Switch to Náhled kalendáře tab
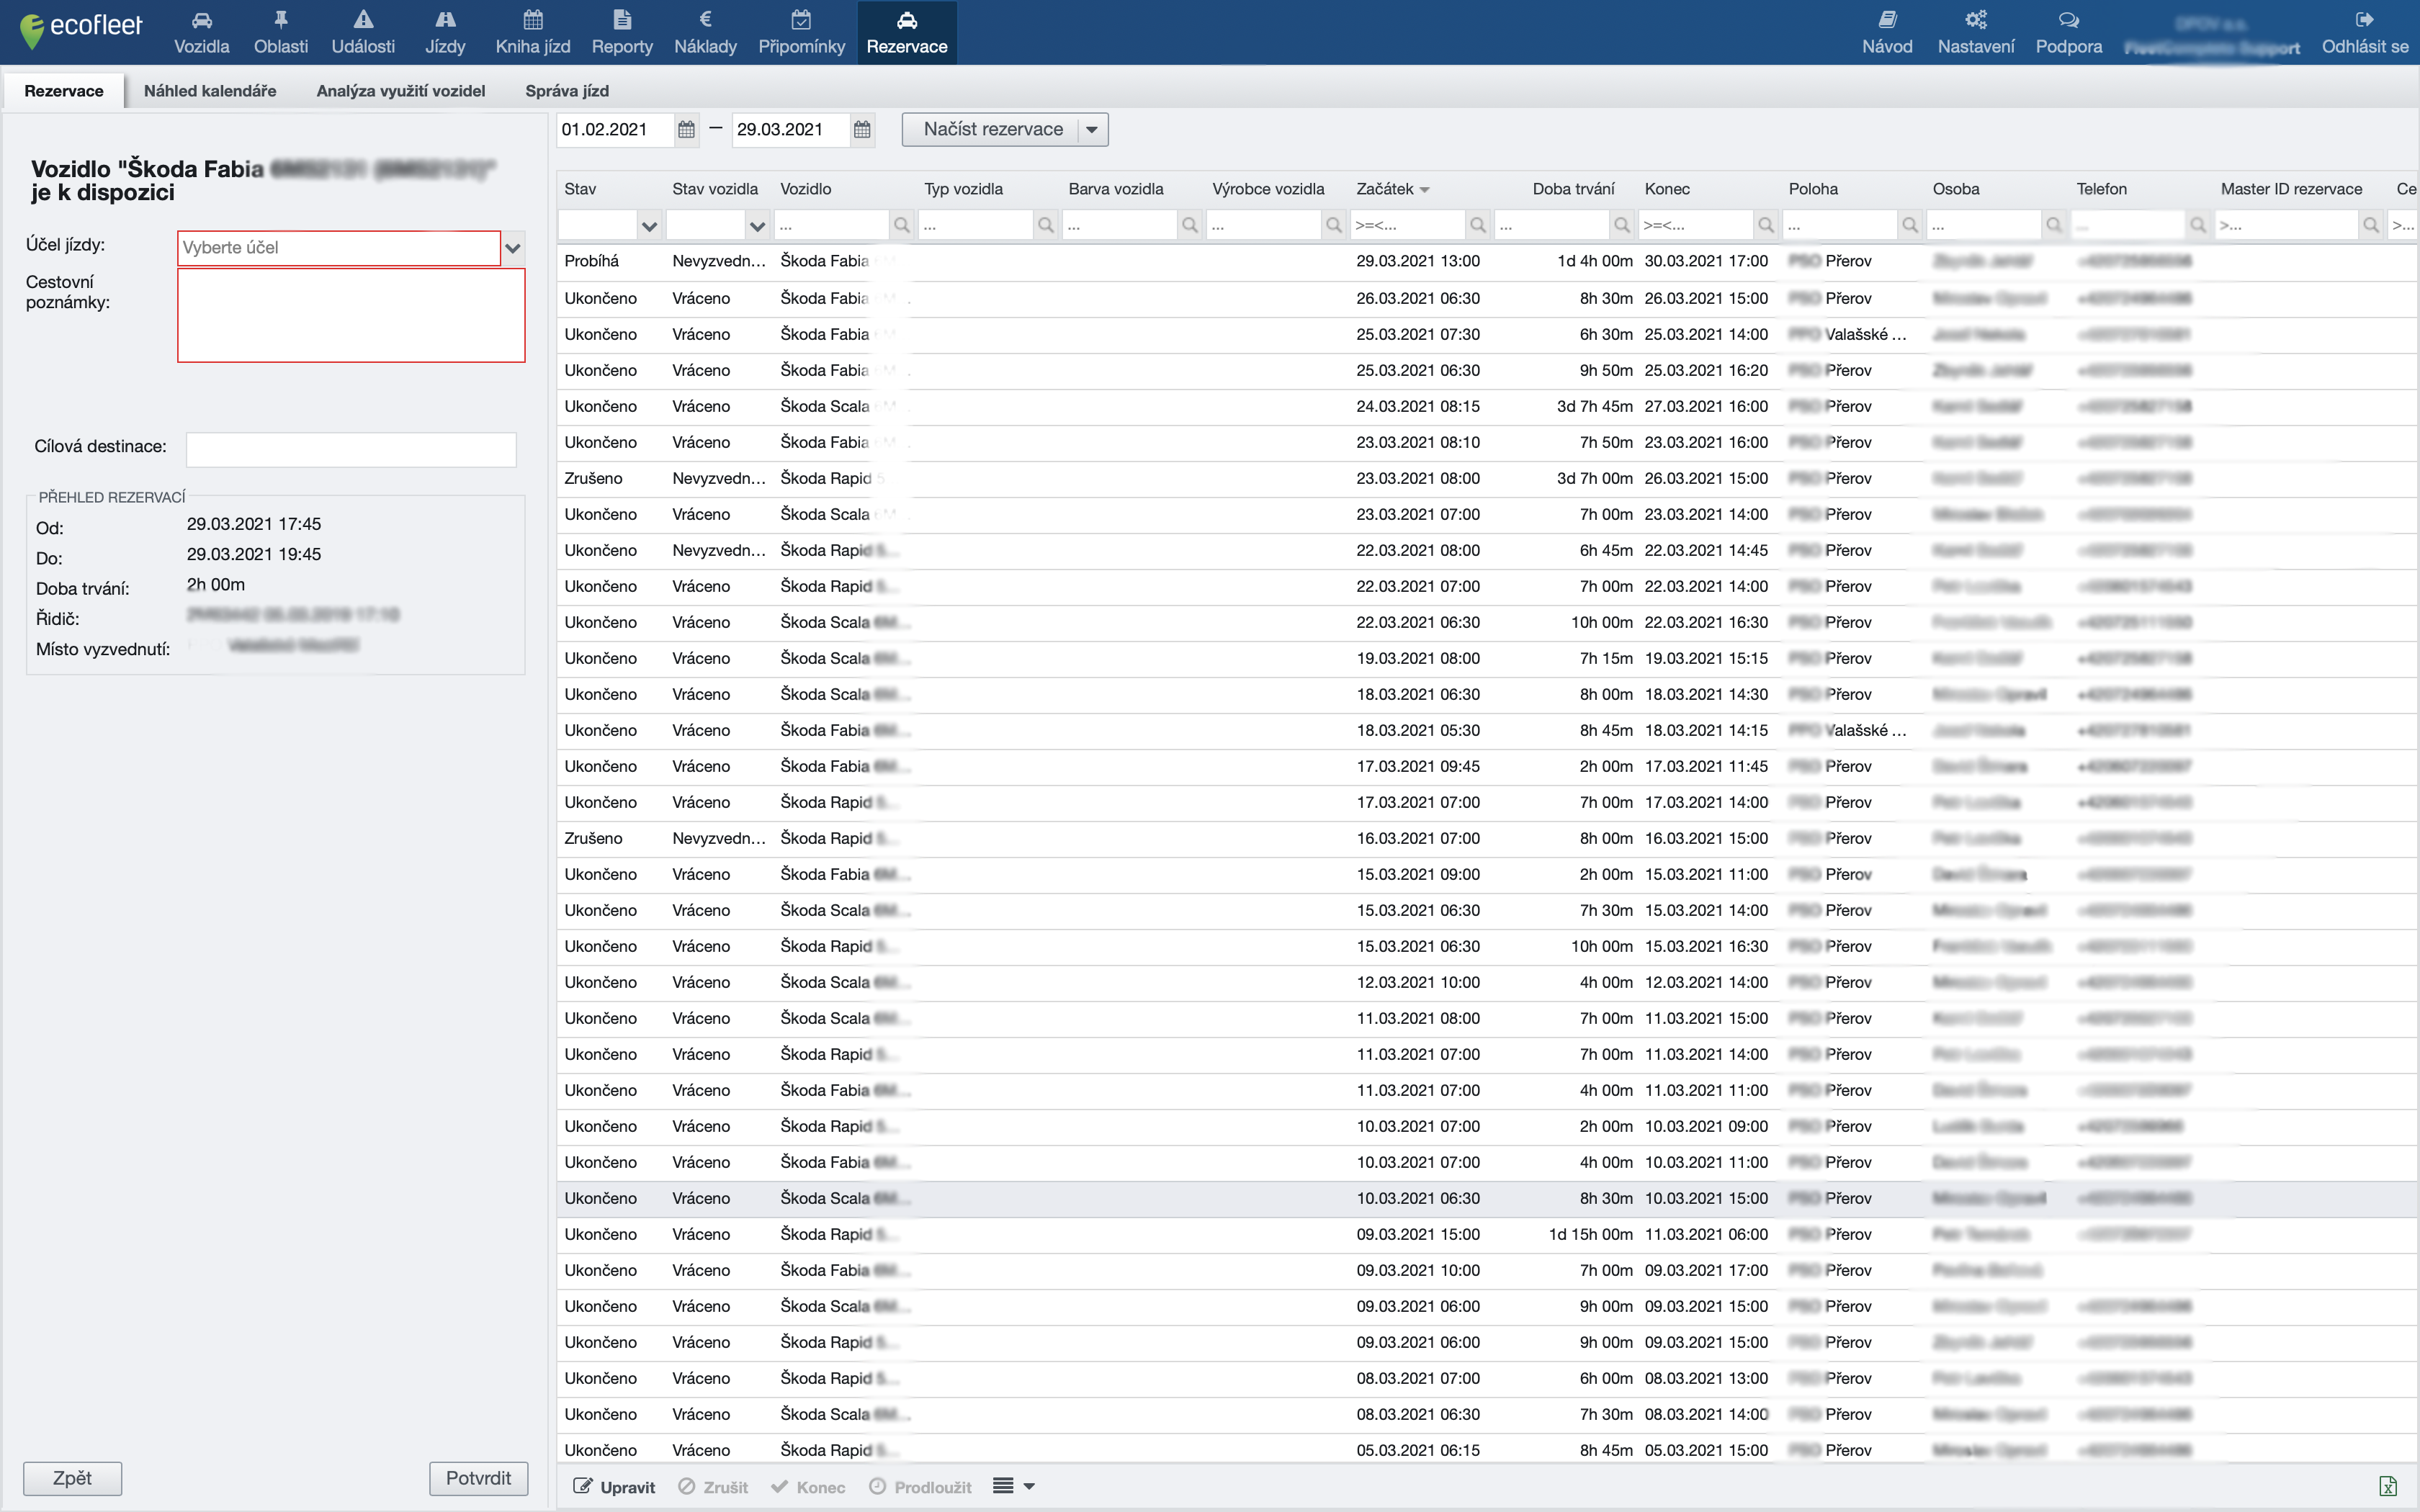 coord(210,91)
